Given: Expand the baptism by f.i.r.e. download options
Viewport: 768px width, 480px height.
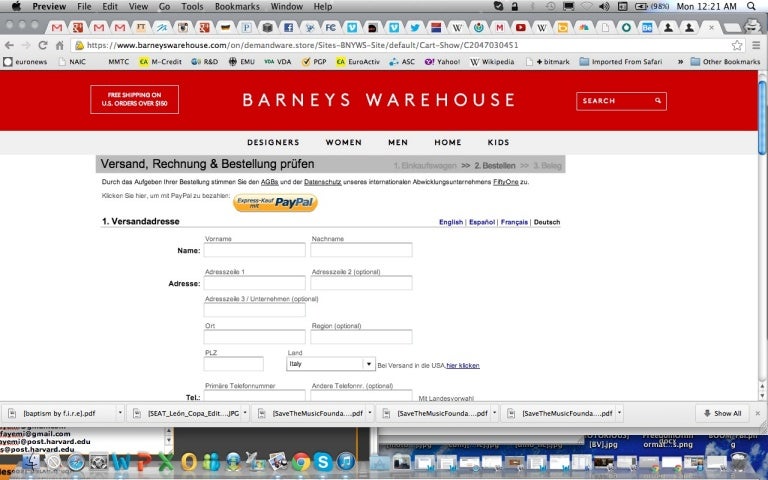Looking at the screenshot, I should pos(120,413).
